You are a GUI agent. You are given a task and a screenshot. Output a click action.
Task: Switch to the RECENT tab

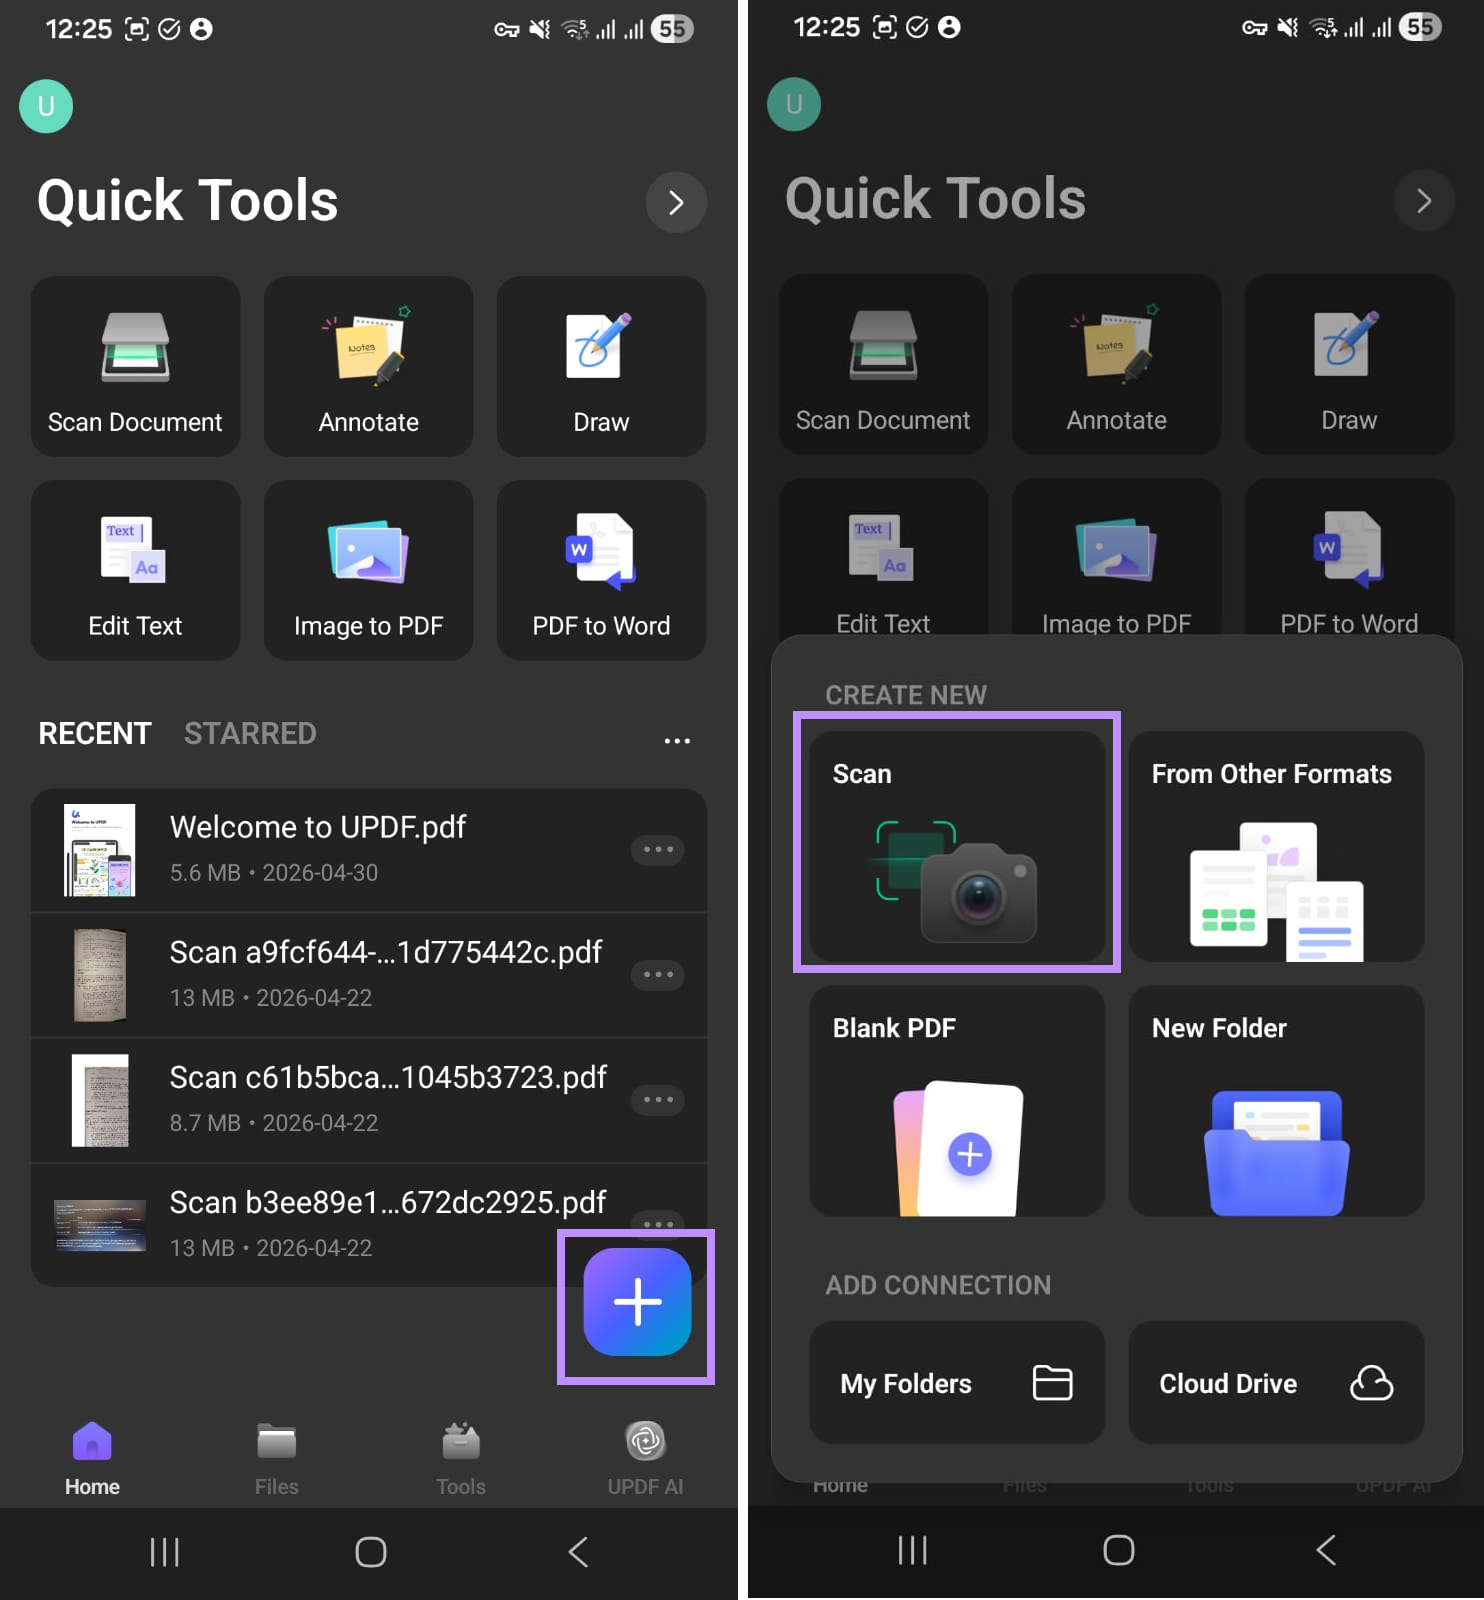[x=95, y=733]
